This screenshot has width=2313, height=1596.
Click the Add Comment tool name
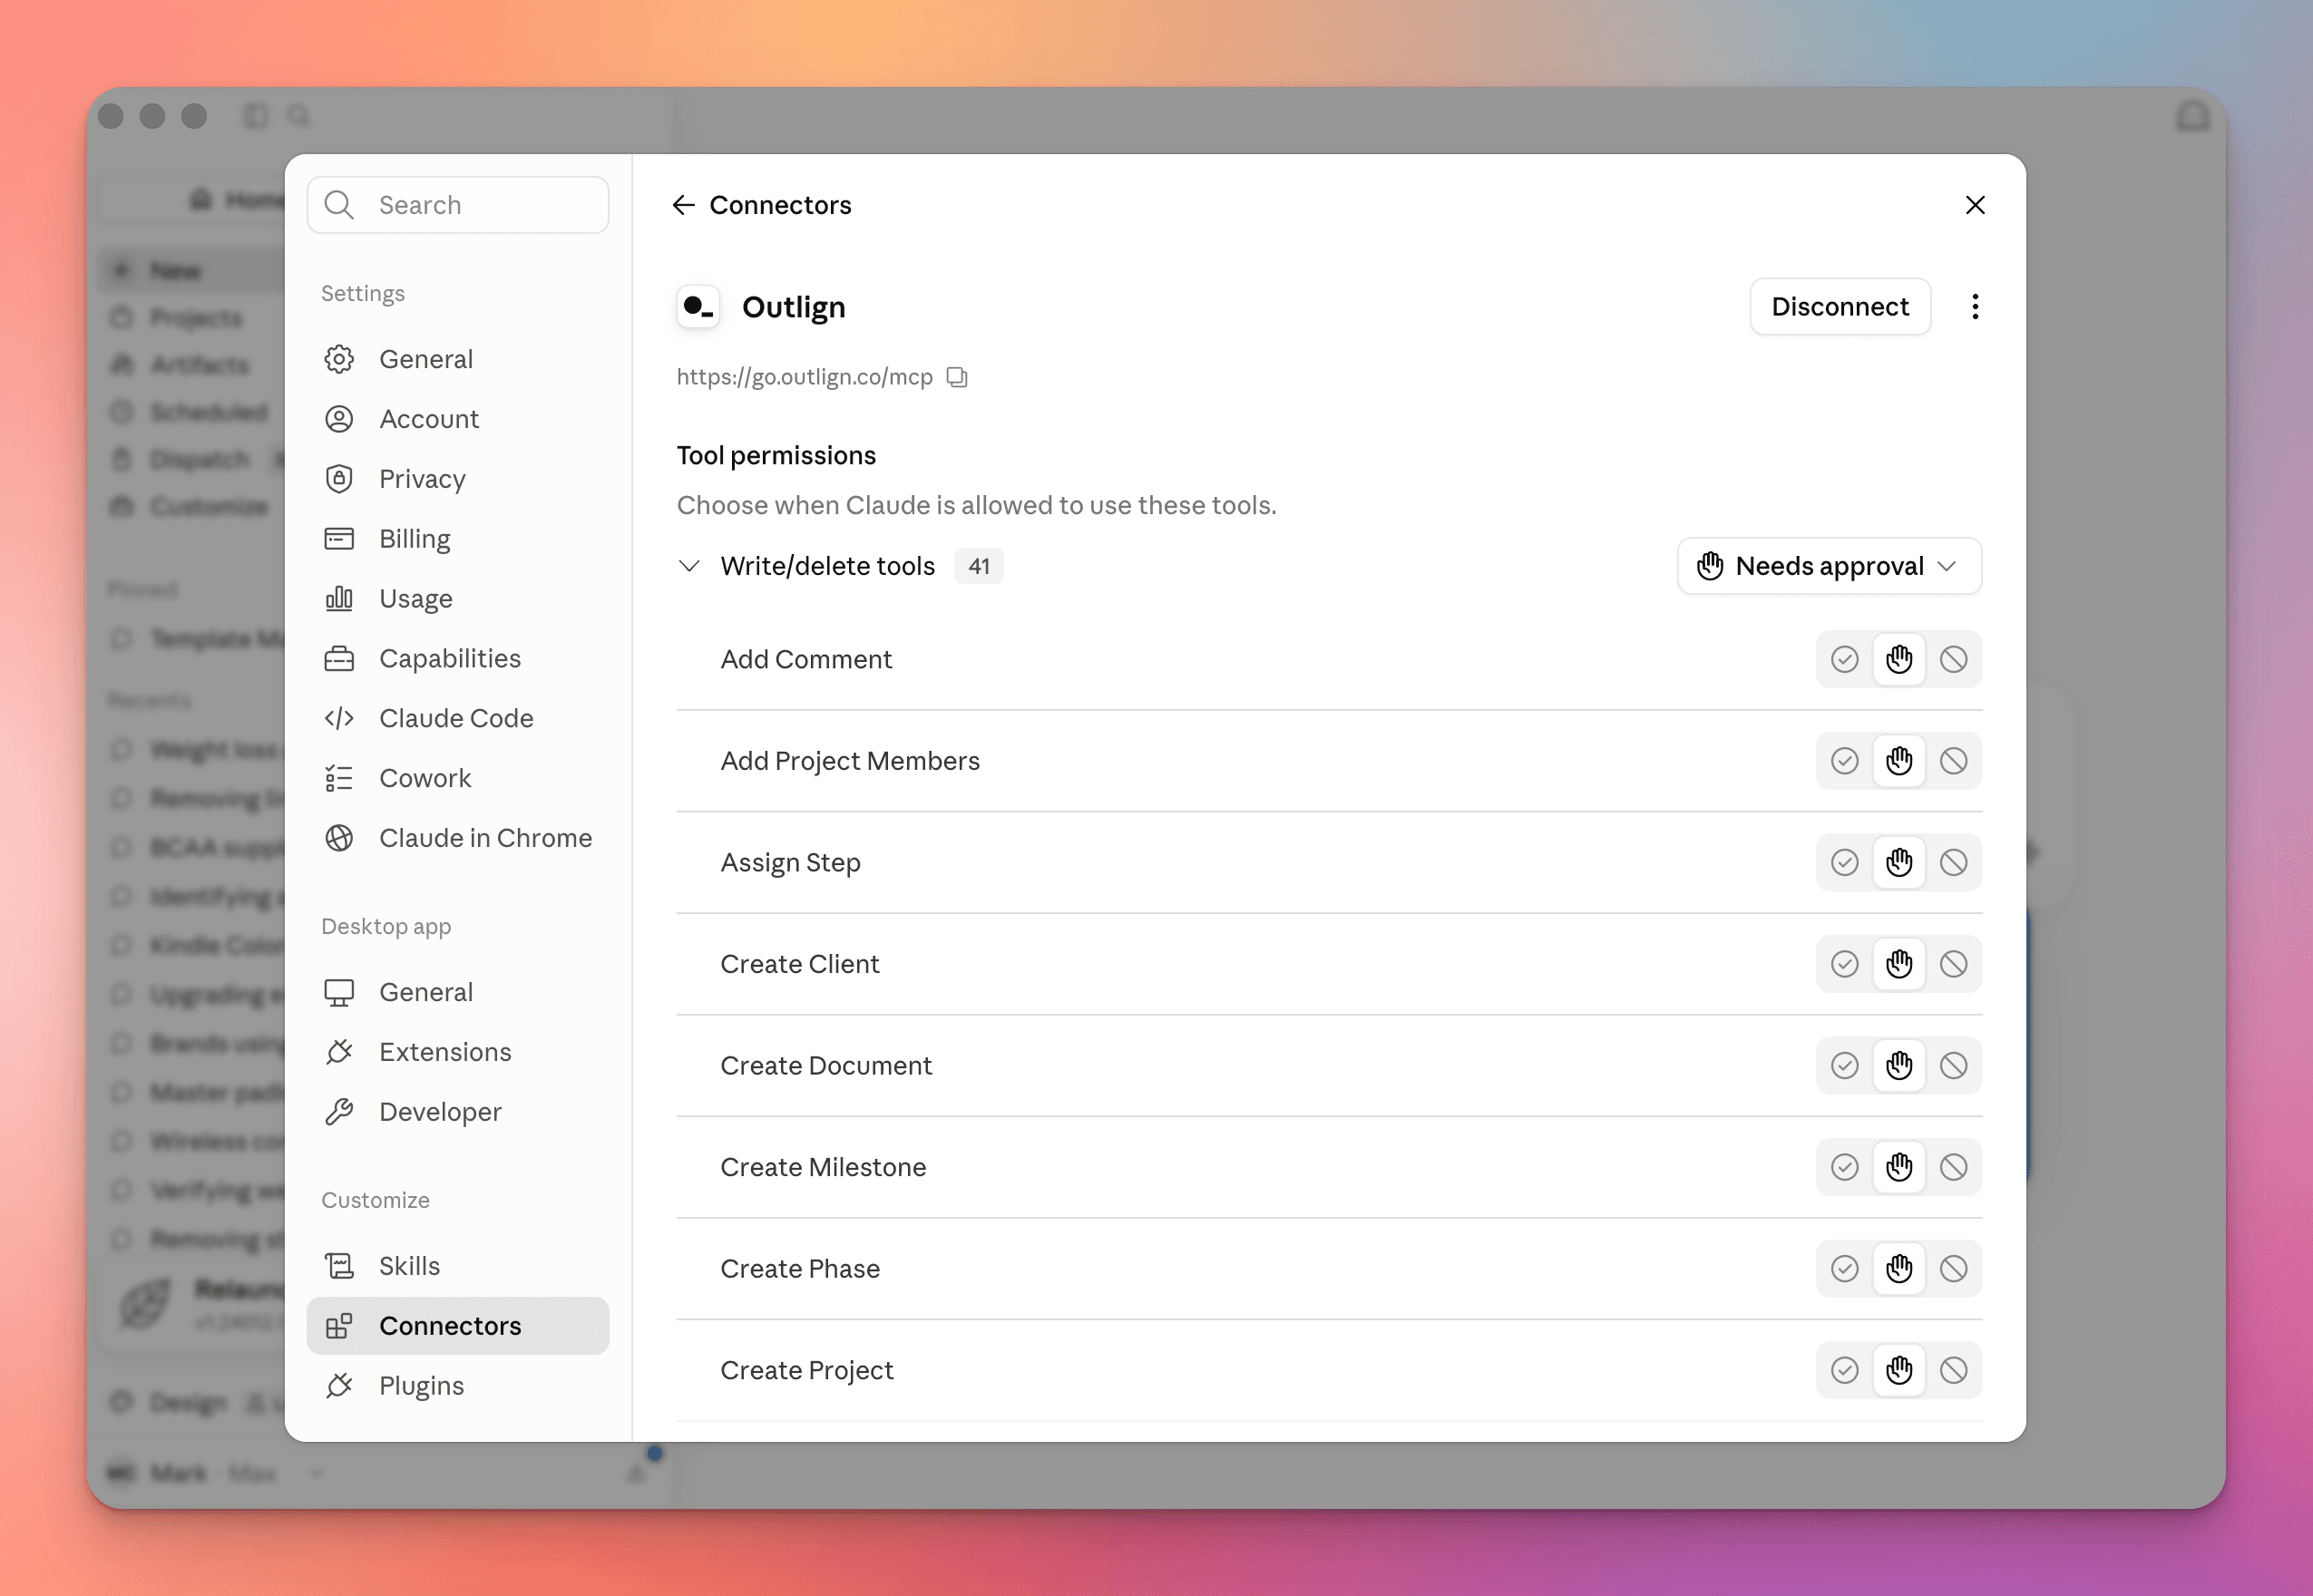(806, 660)
